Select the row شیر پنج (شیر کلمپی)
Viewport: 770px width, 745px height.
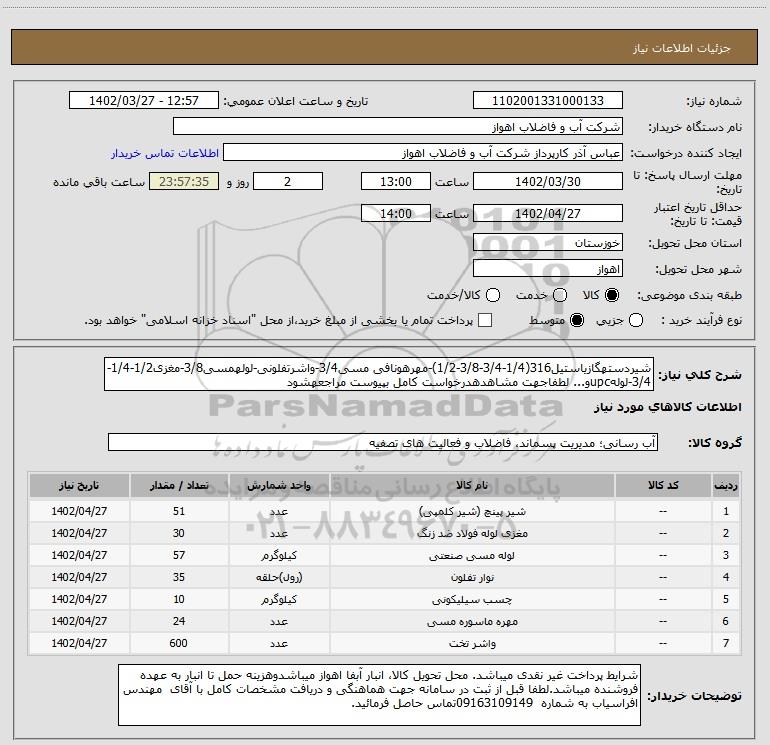click(385, 511)
